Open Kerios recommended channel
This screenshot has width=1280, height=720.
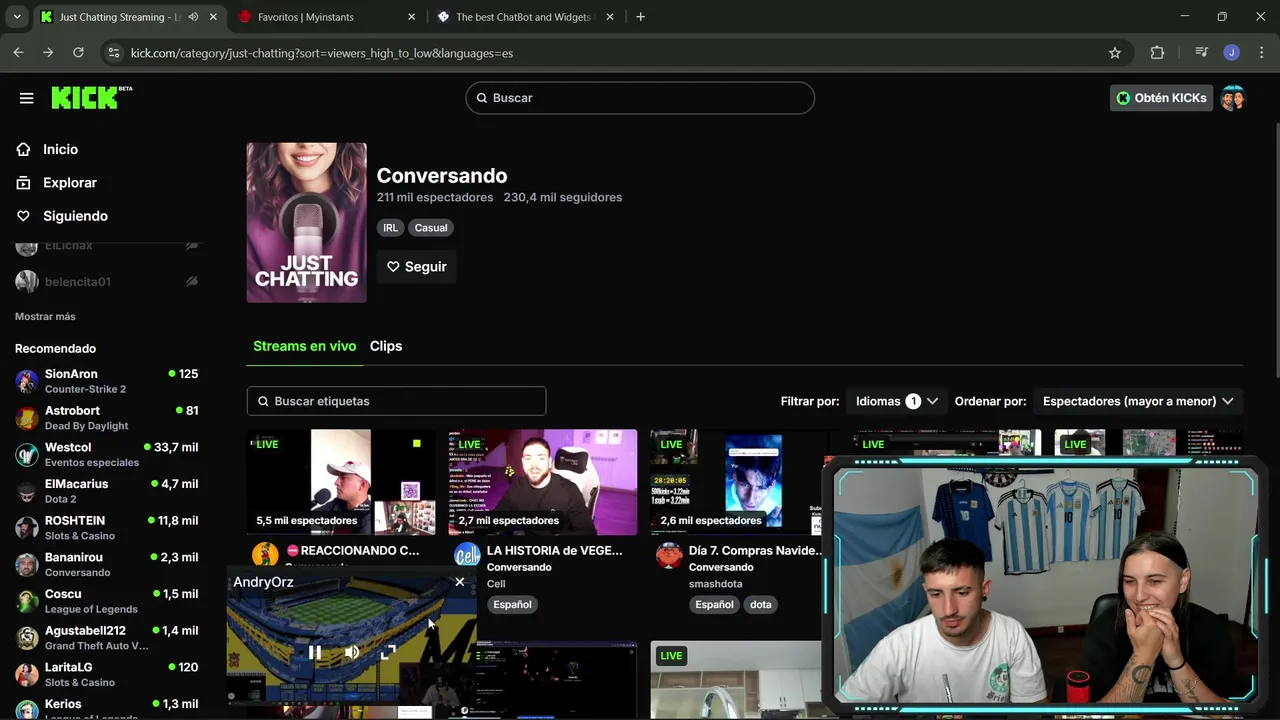tap(107, 708)
